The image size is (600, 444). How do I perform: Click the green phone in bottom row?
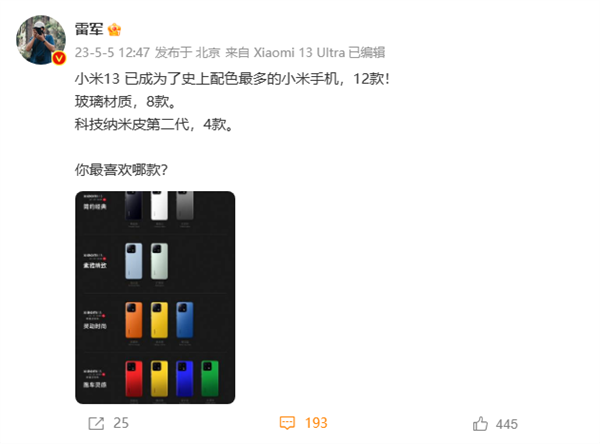pos(210,379)
